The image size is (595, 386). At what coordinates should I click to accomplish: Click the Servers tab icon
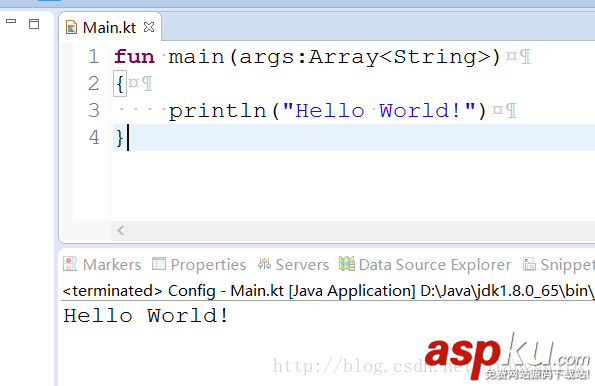(x=264, y=264)
